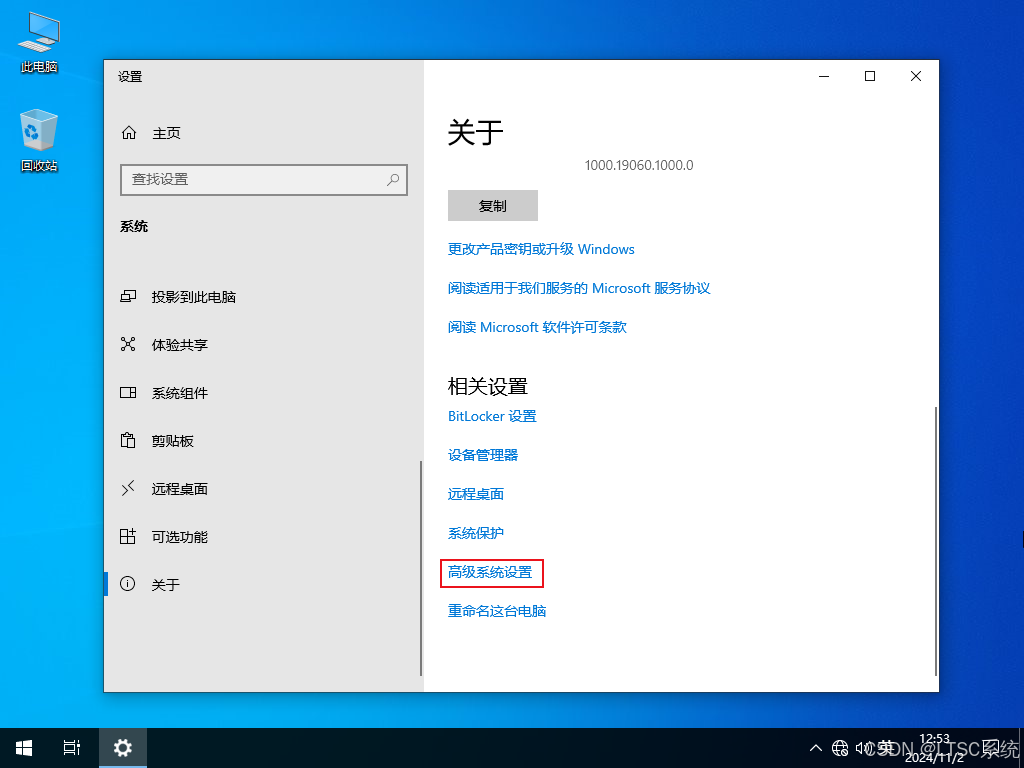
Task: Click the 系统组件 icon in sidebar
Action: (128, 392)
